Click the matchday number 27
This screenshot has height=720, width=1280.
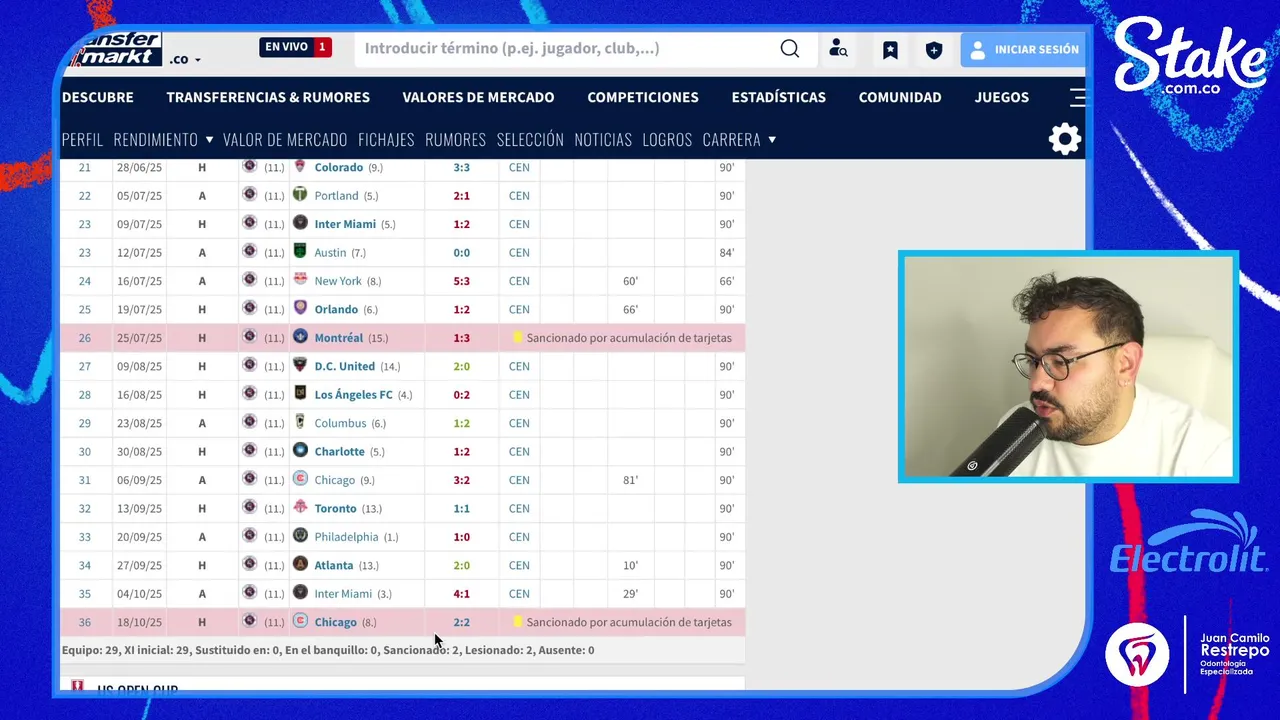(x=84, y=366)
